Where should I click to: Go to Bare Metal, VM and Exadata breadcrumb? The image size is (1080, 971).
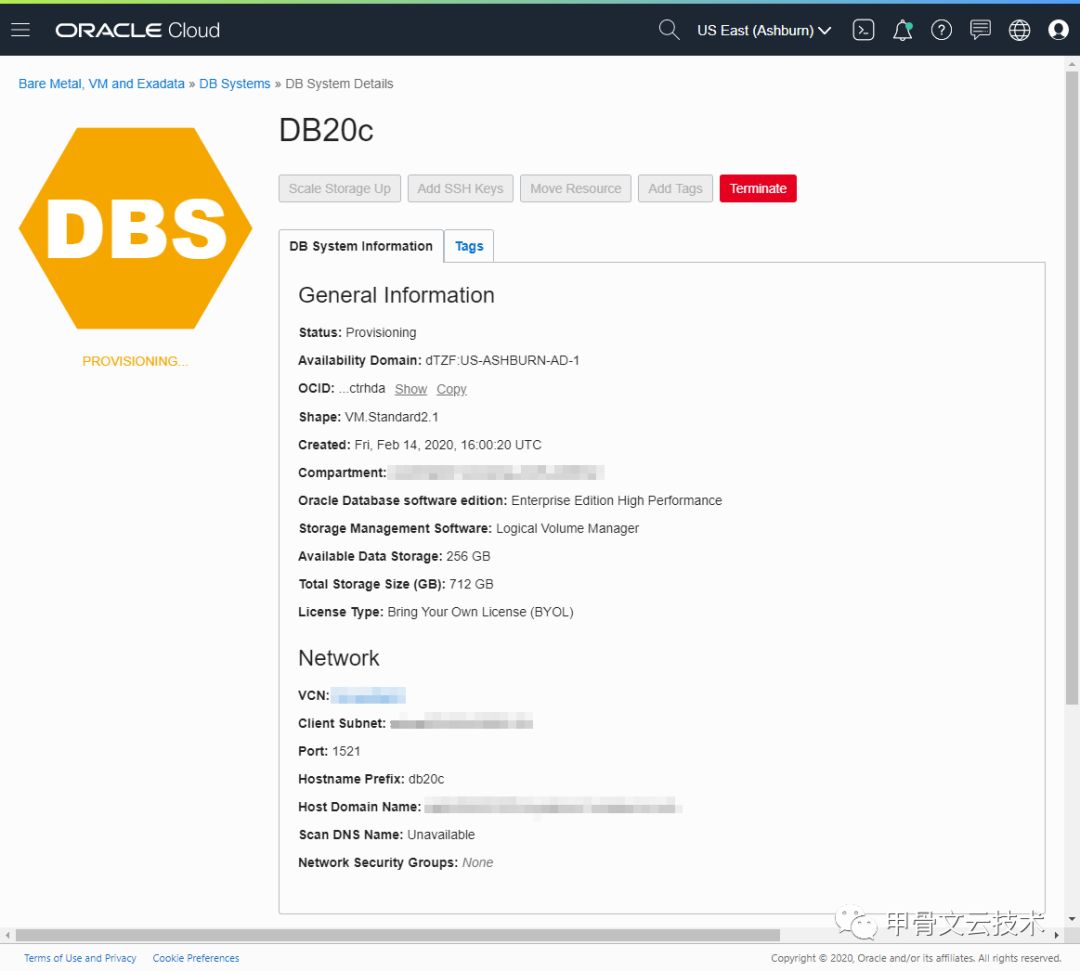pos(101,83)
